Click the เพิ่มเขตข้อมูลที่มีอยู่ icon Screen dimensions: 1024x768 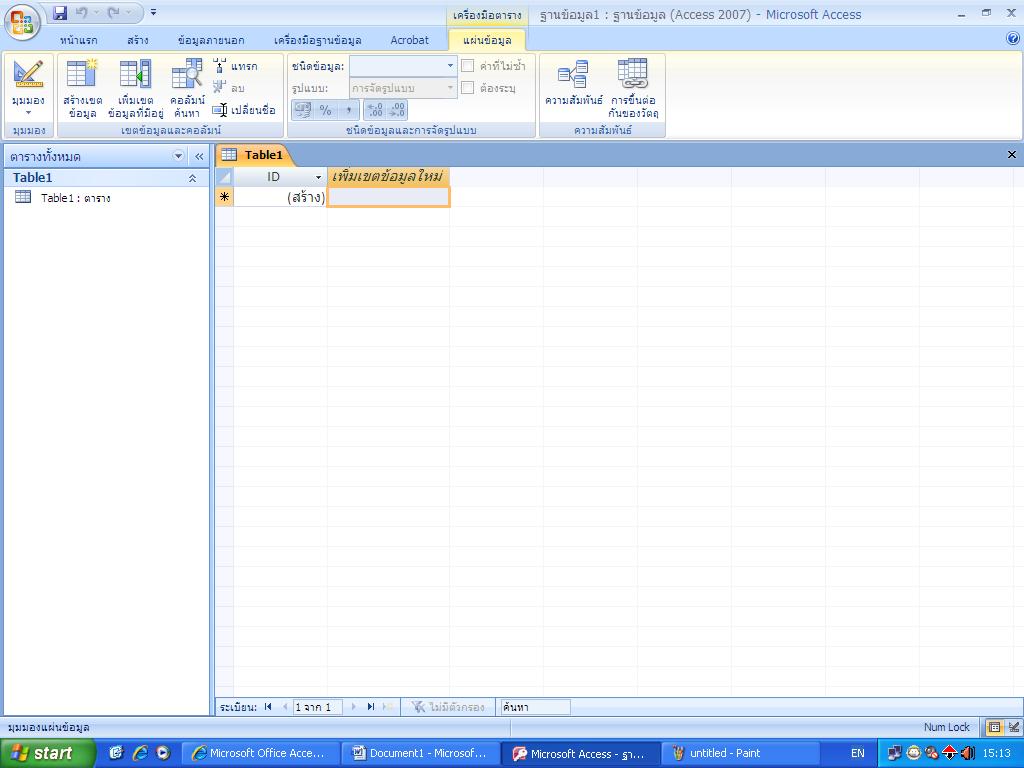click(x=135, y=74)
